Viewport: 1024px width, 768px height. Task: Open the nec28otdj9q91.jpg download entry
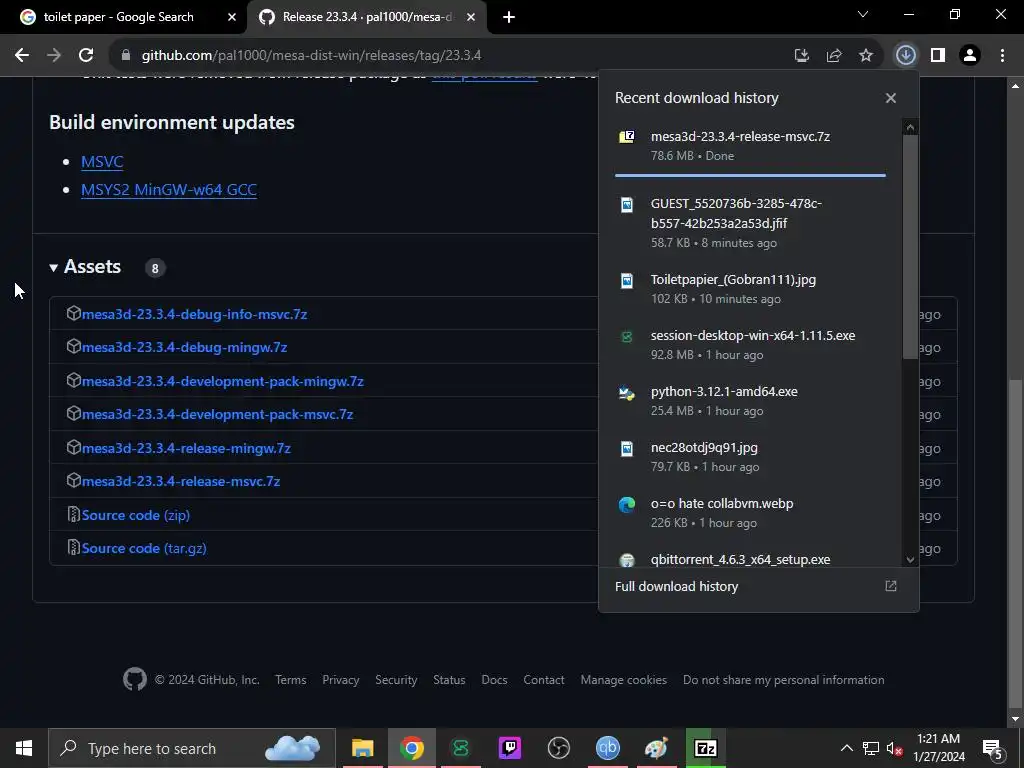point(750,456)
